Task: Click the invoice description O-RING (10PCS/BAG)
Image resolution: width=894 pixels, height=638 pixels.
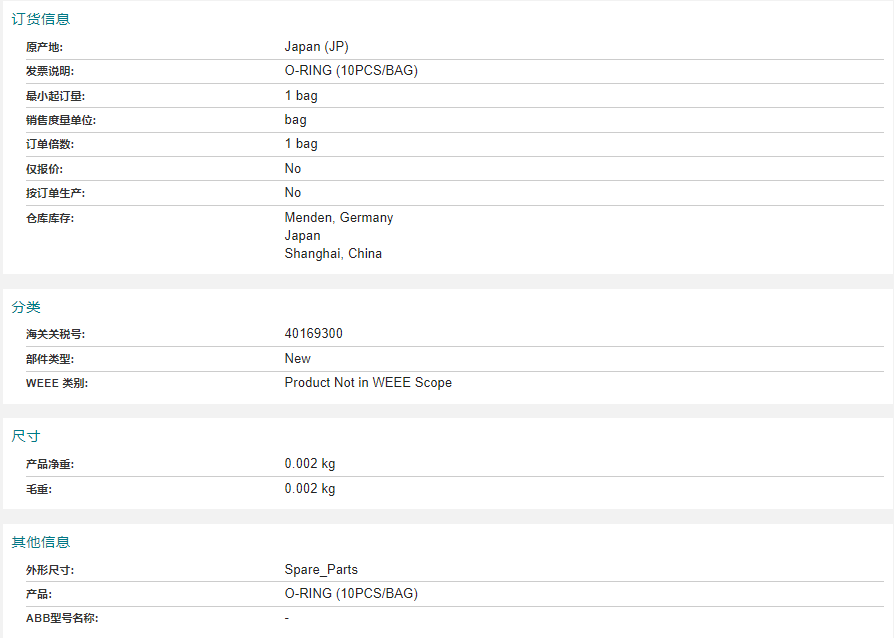Action: (351, 71)
